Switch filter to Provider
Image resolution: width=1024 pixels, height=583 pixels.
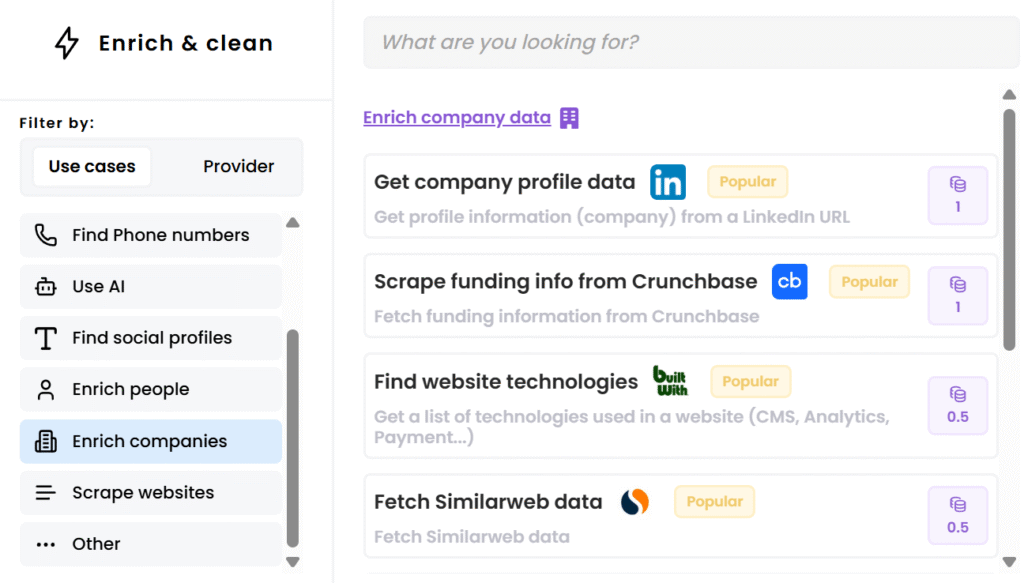pos(238,167)
